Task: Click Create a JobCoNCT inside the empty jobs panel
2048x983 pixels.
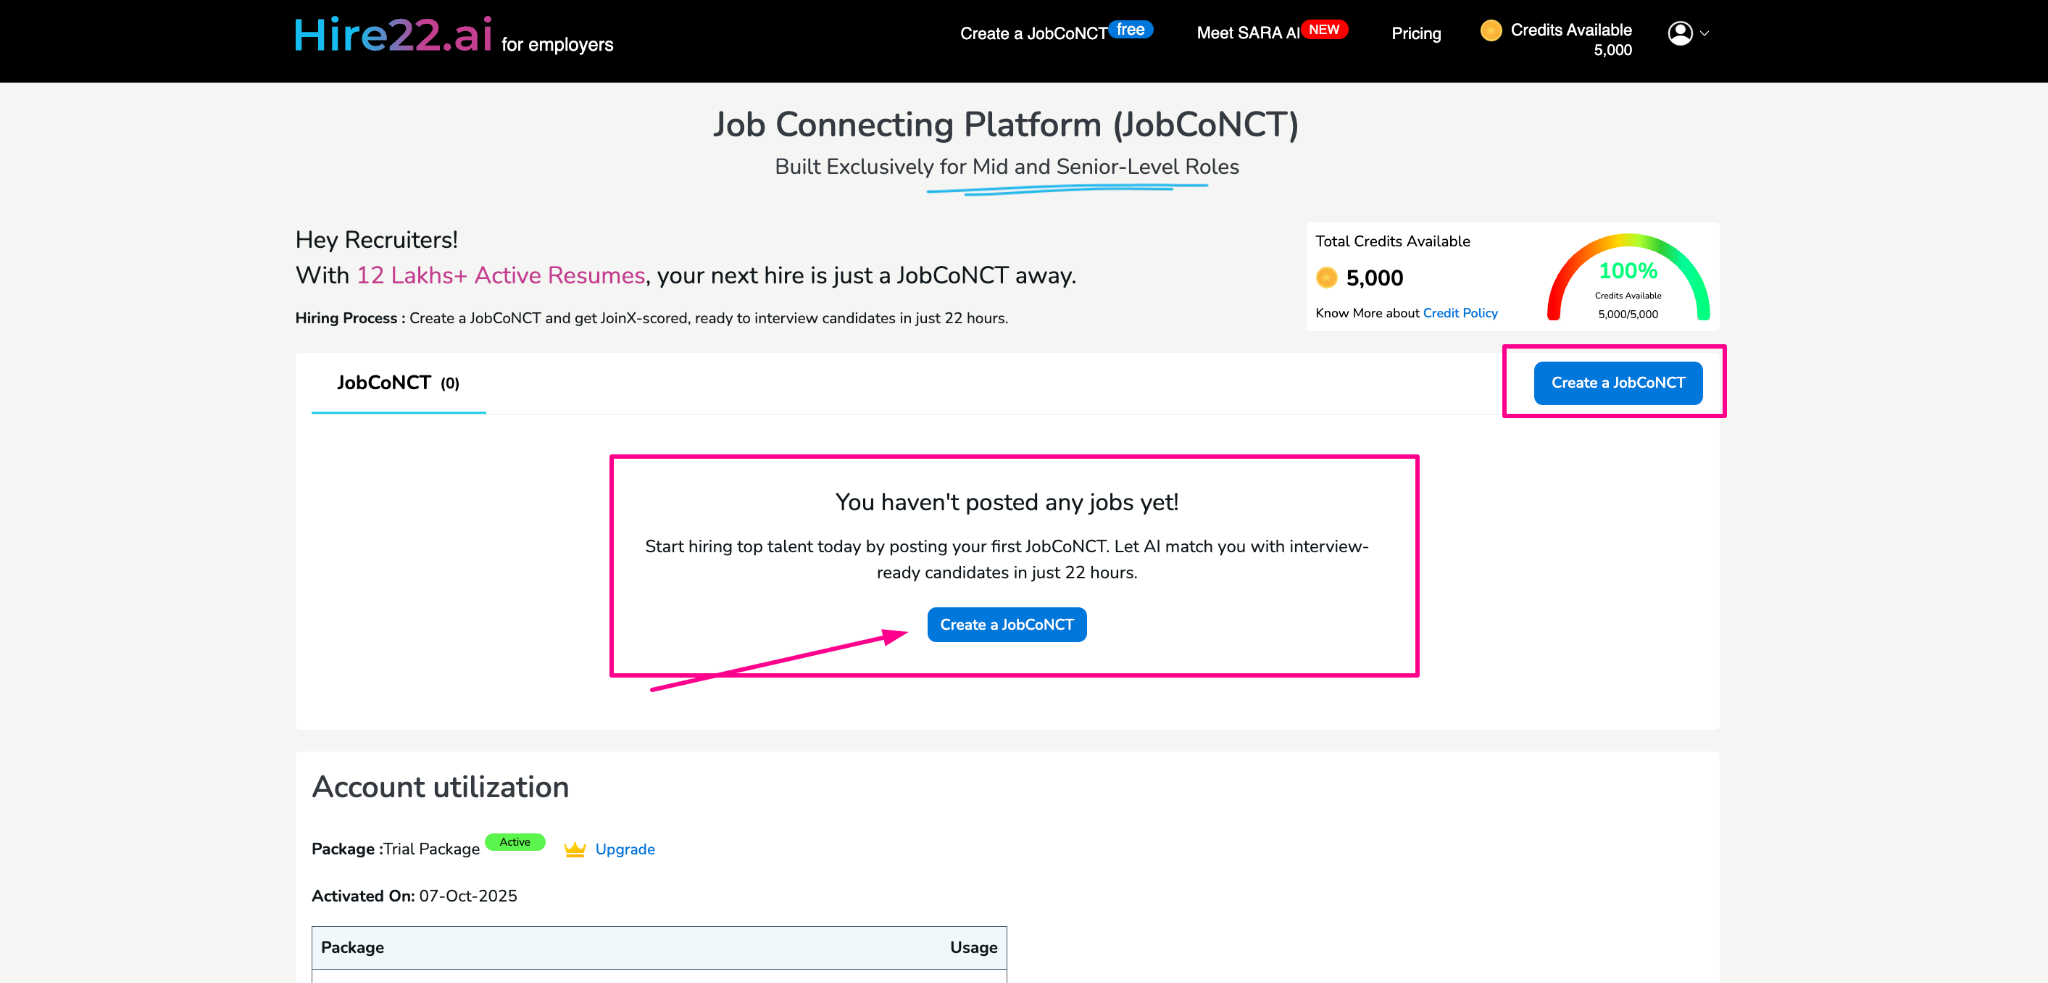Action: coord(1006,624)
